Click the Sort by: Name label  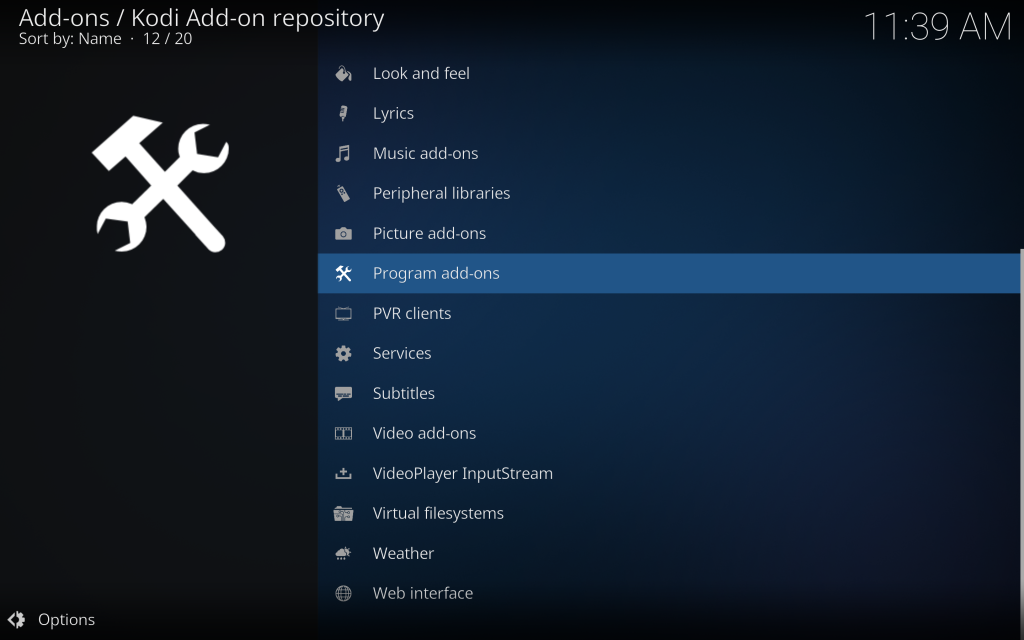[70, 39]
